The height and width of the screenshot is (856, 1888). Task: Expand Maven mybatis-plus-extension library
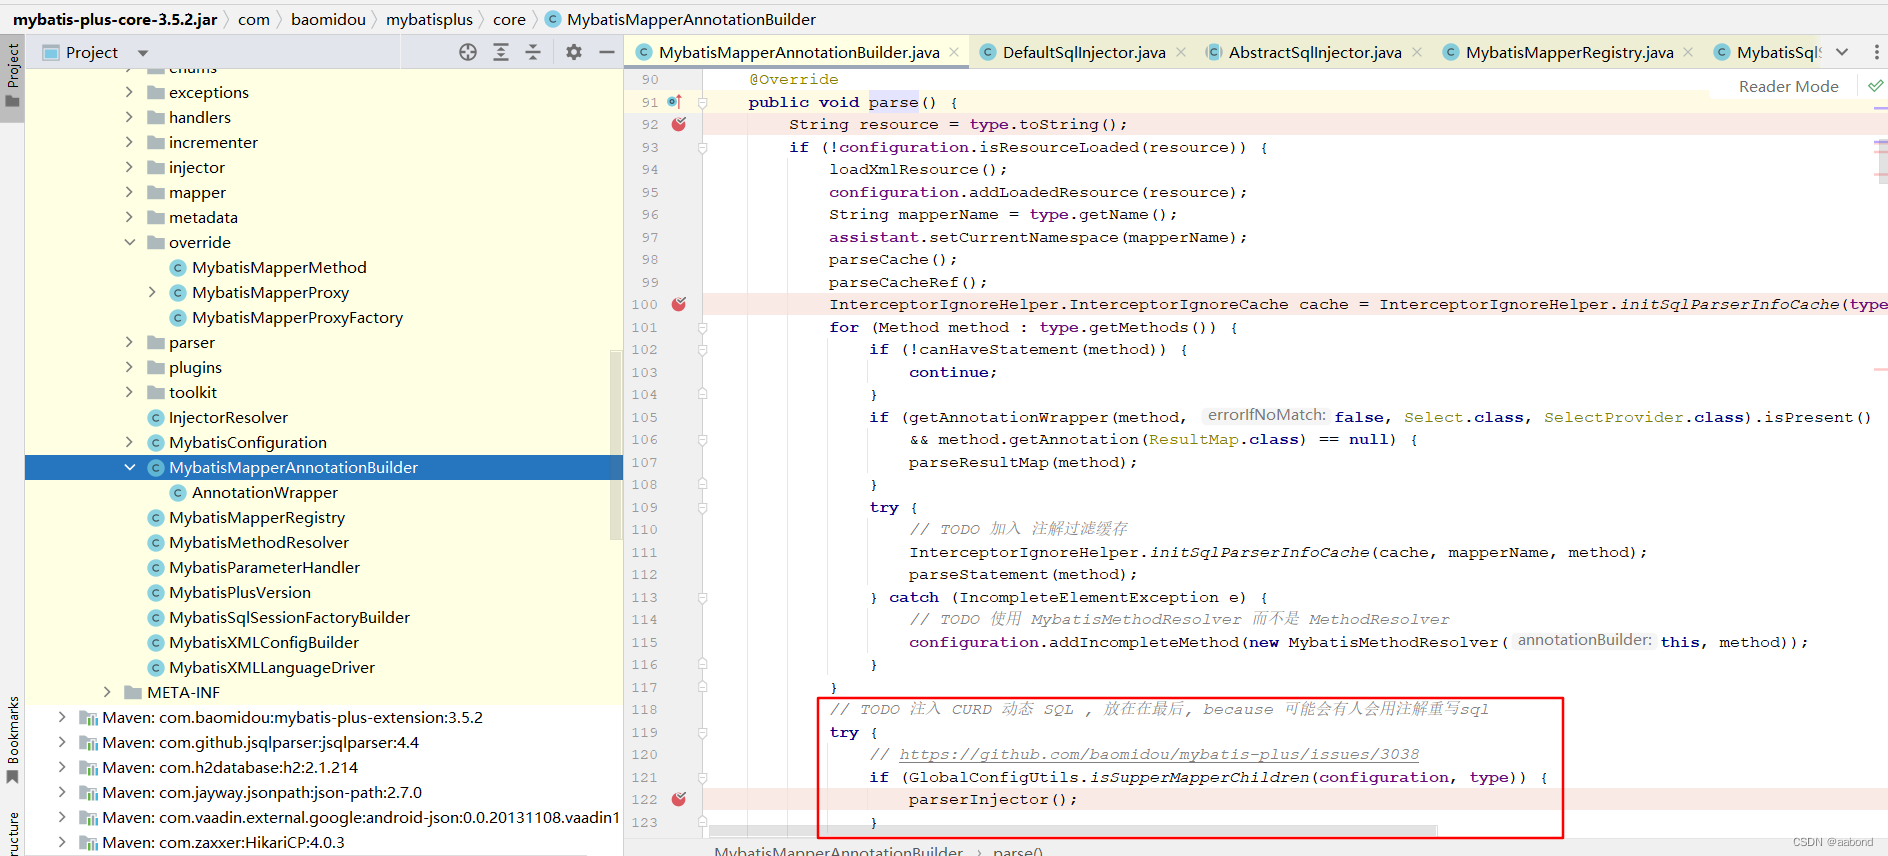point(62,717)
